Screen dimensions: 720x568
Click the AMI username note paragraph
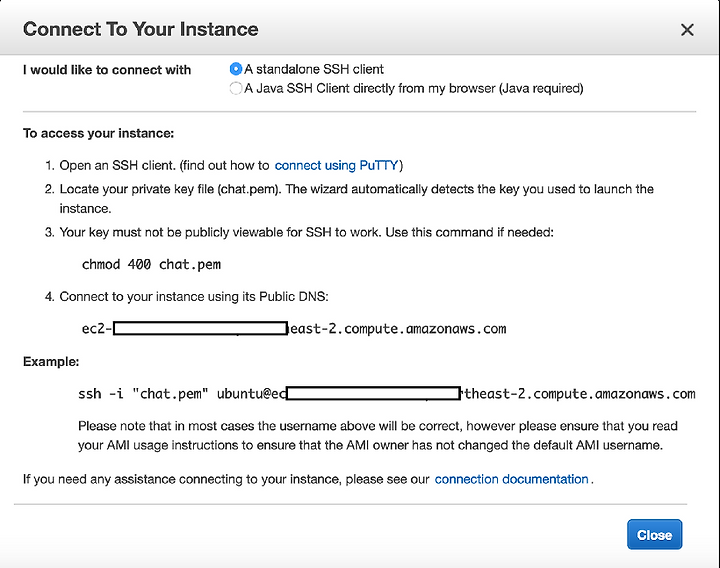[377, 436]
